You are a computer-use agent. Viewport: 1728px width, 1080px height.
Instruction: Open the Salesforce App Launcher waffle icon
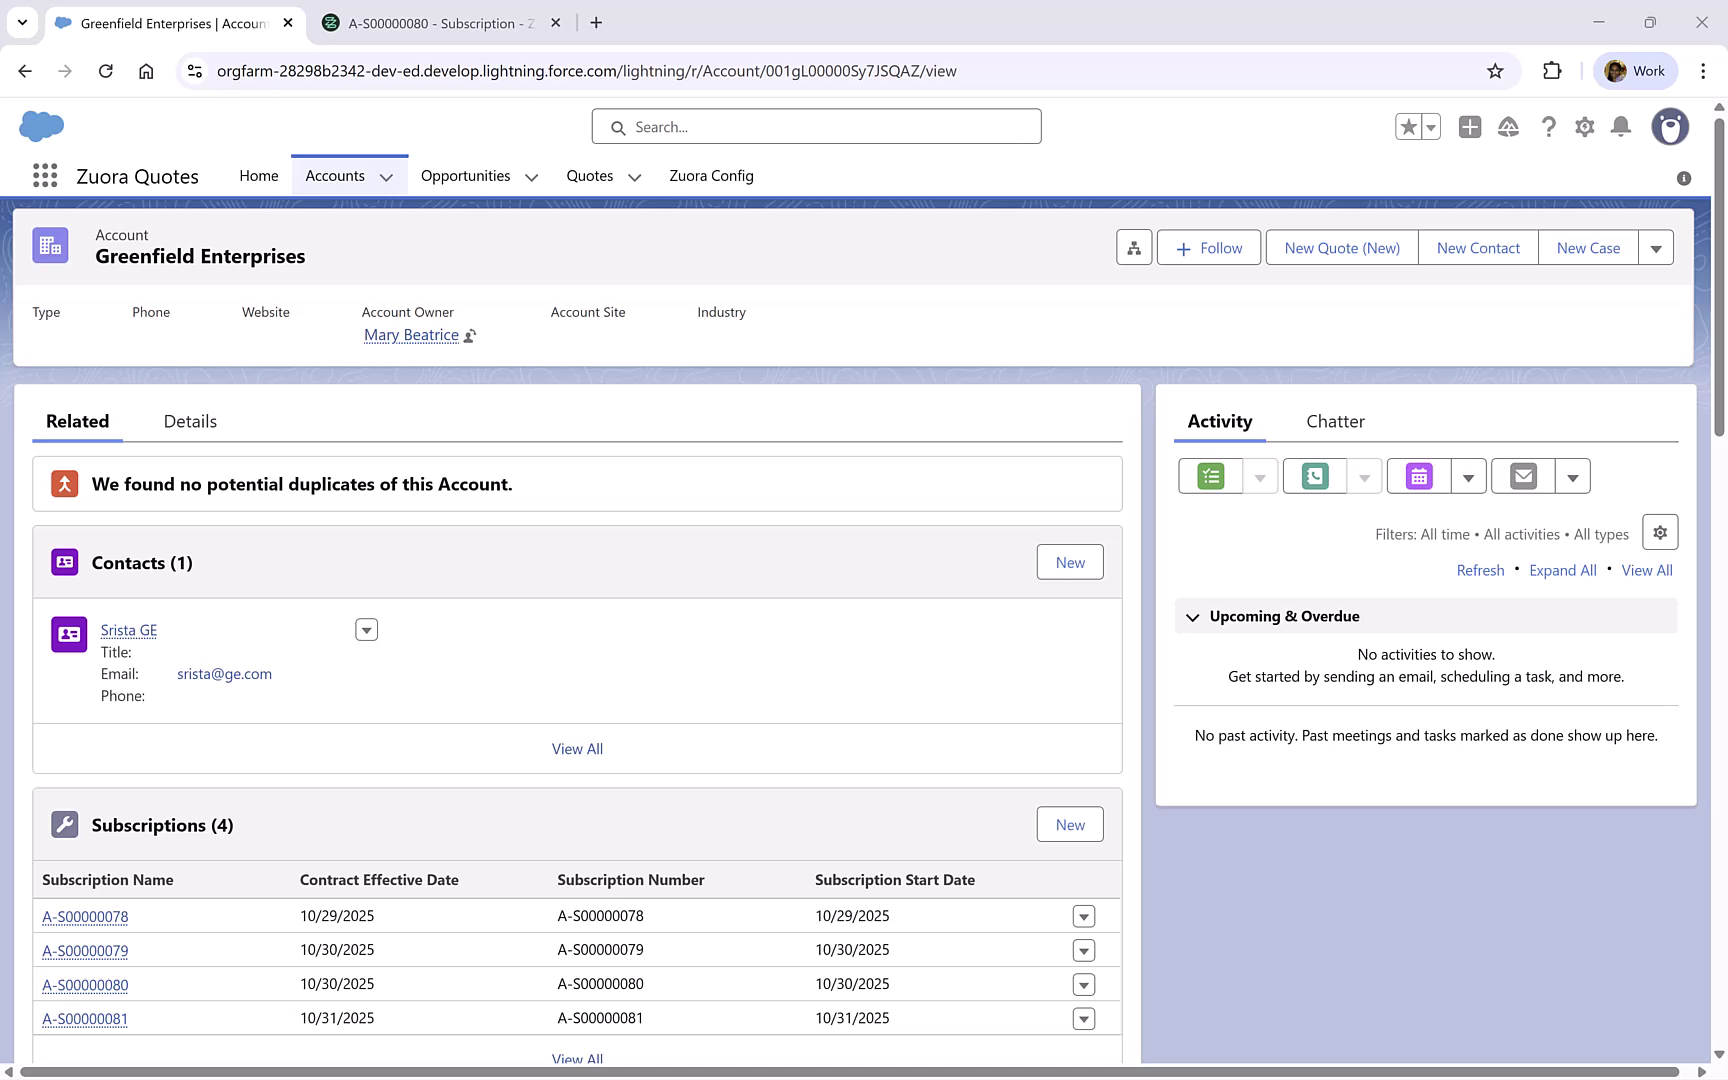pos(44,175)
